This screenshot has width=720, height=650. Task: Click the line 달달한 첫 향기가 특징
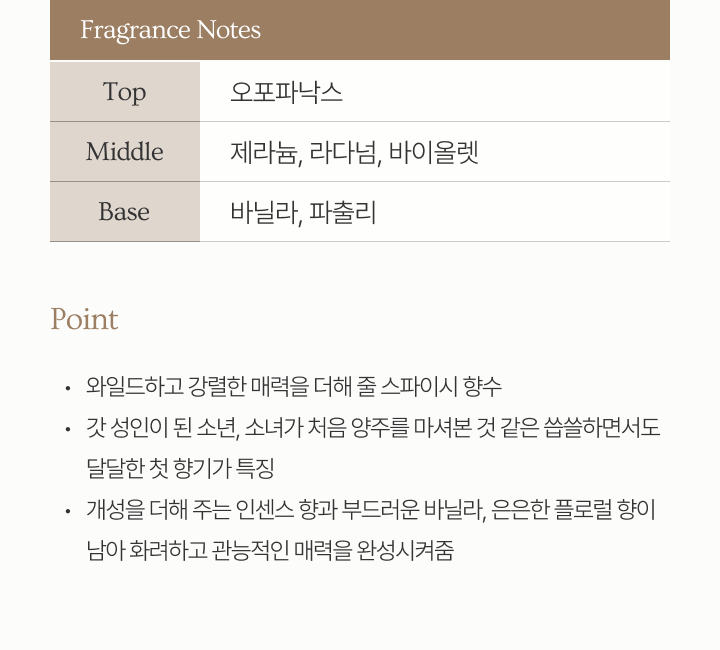(180, 468)
